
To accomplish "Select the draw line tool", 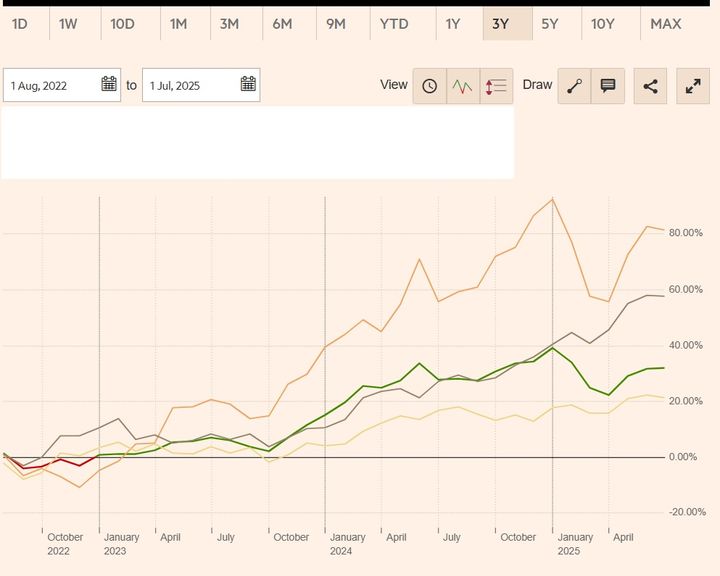I will tap(574, 86).
